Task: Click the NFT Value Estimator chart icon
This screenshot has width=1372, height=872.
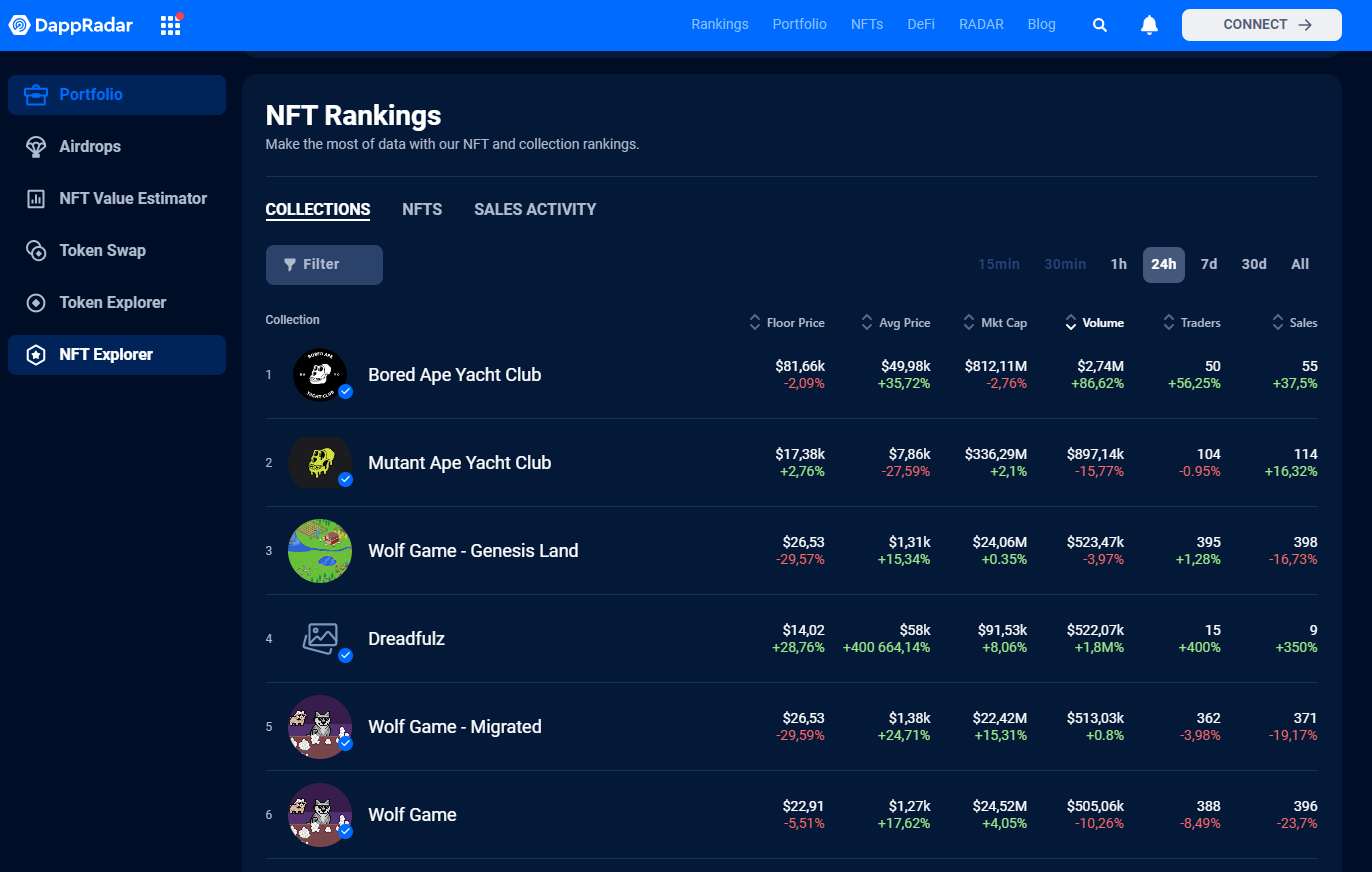Action: click(36, 199)
